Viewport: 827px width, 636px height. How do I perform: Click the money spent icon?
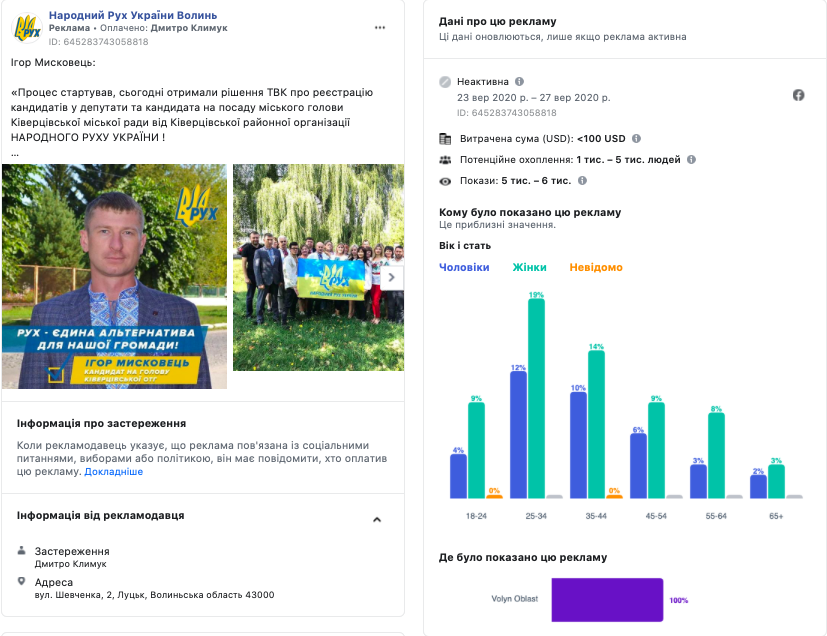click(x=445, y=139)
